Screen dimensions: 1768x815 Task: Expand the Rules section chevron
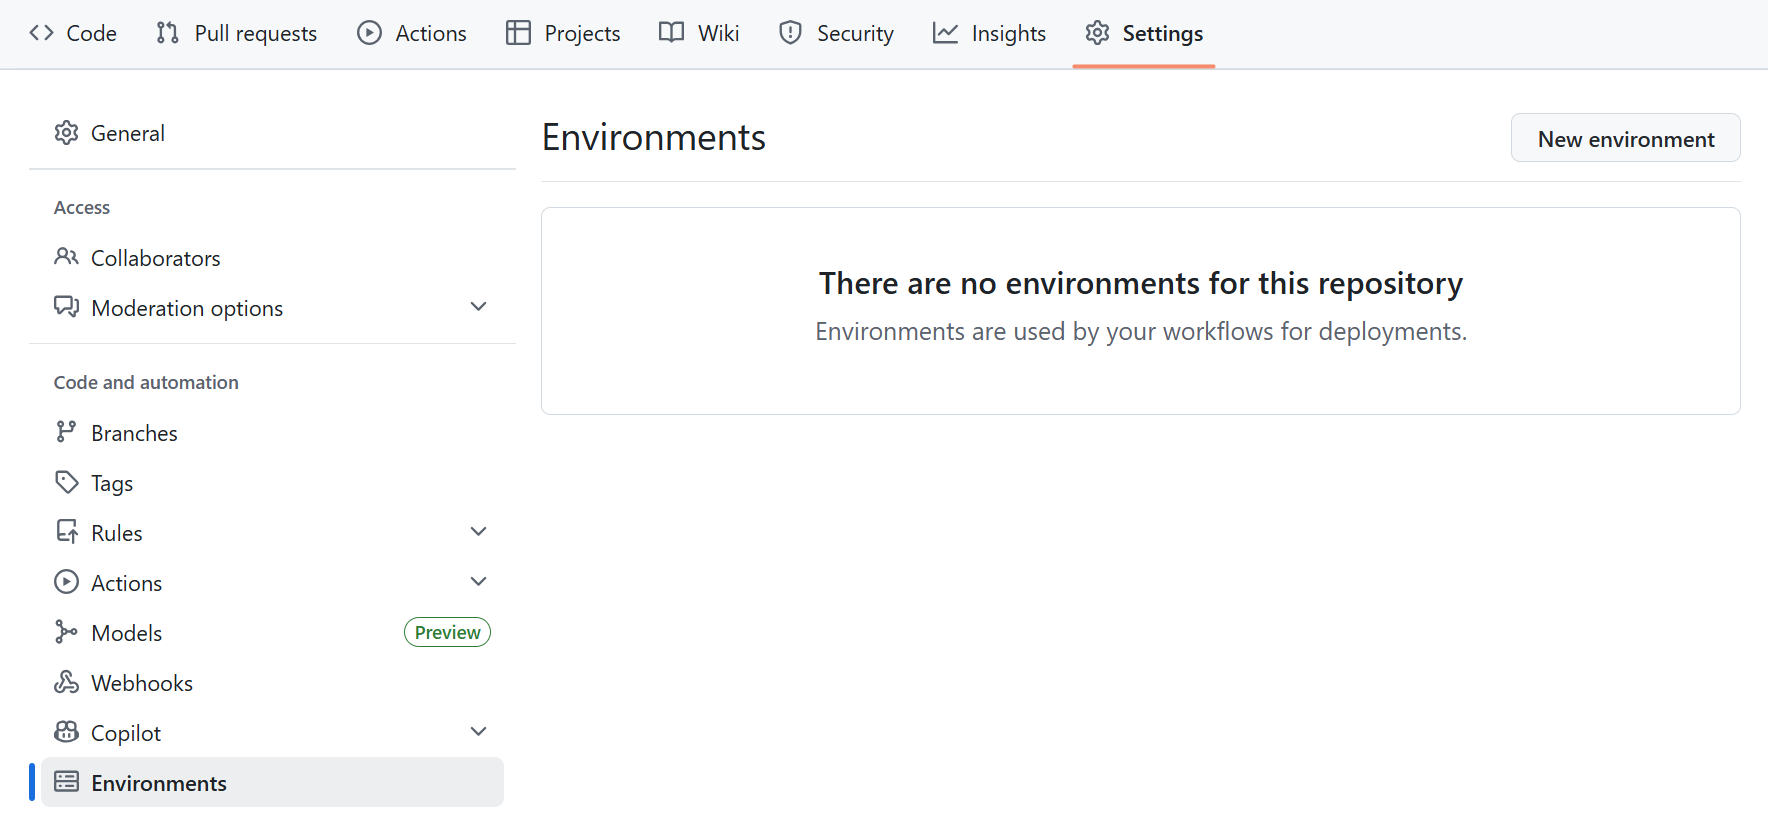478,532
